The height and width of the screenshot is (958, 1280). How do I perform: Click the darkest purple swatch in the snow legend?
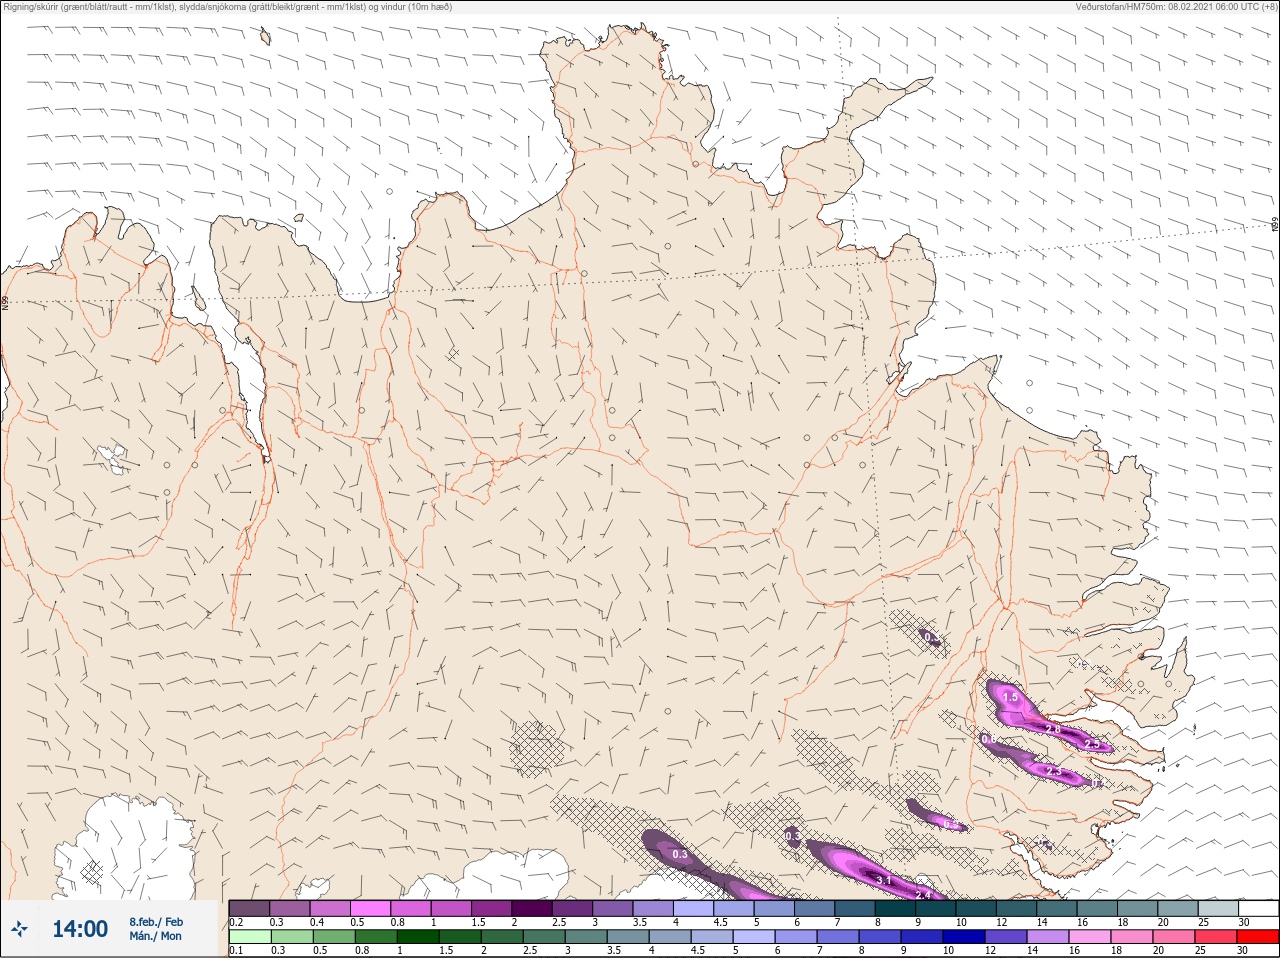[x=533, y=908]
